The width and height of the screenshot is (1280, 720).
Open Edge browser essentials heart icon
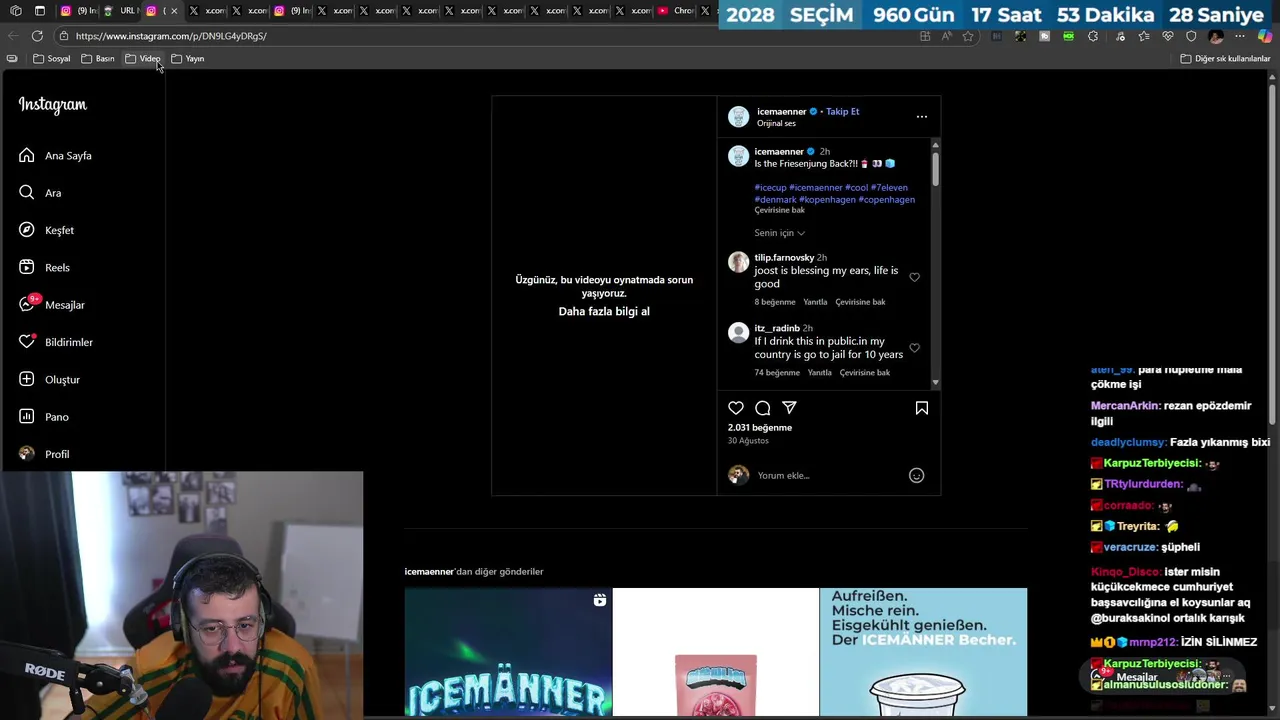(1168, 36)
